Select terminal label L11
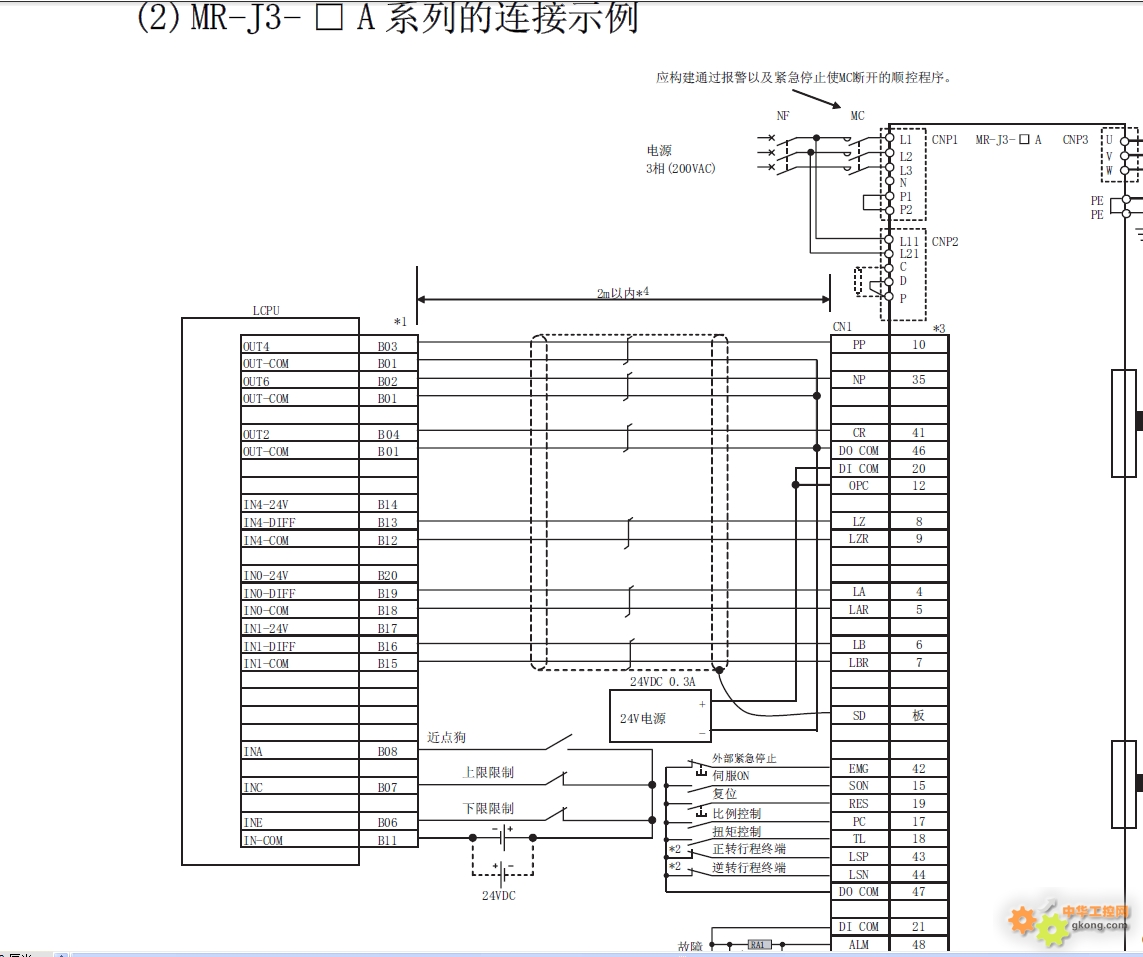 point(909,241)
